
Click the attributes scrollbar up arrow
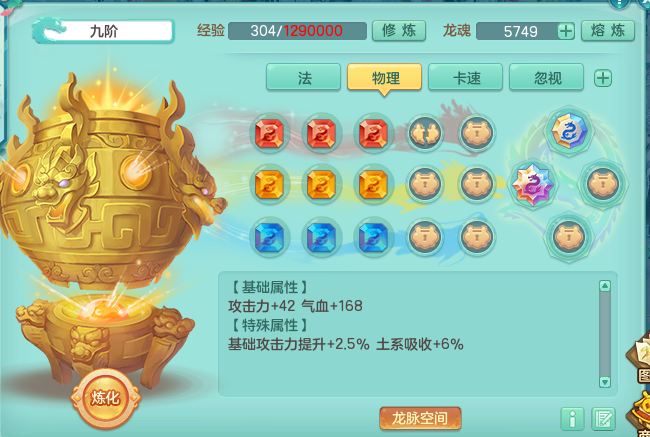[605, 286]
